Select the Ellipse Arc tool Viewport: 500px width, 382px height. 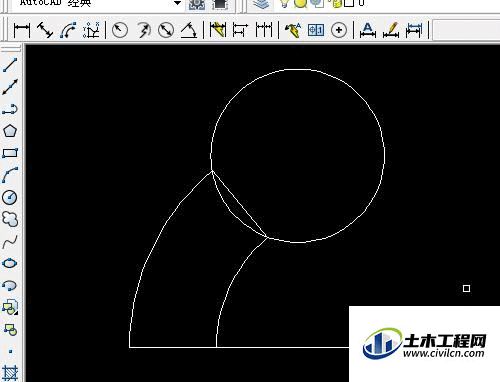pos(10,285)
